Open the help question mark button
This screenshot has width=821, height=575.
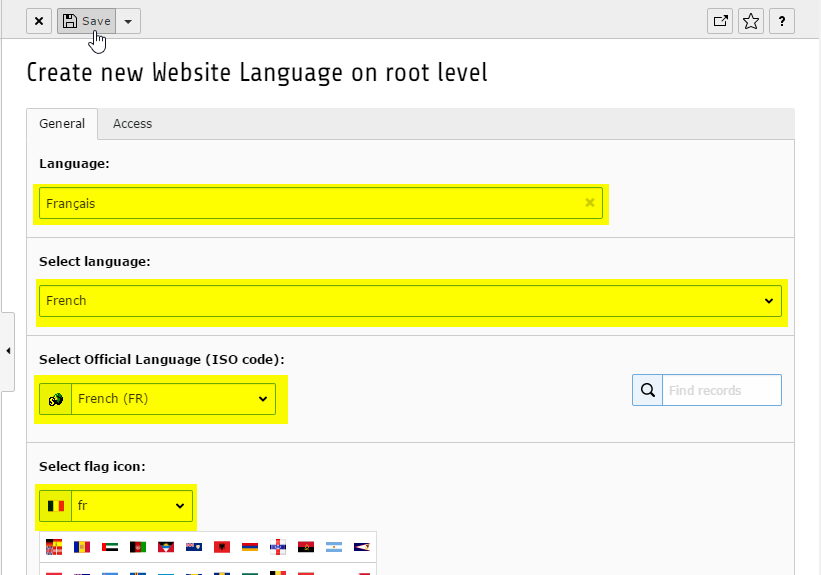point(782,21)
